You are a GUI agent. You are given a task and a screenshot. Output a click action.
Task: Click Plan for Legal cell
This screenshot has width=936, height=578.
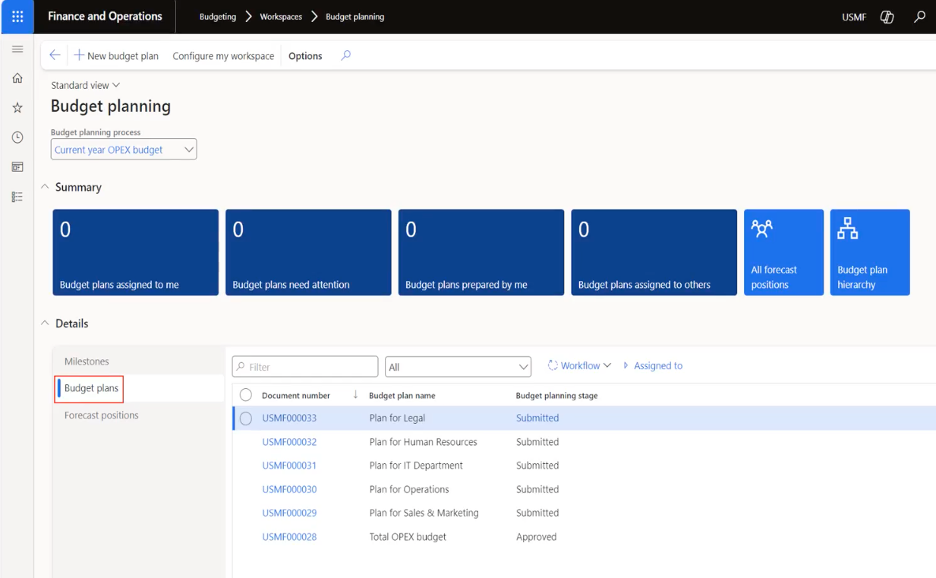(397, 418)
